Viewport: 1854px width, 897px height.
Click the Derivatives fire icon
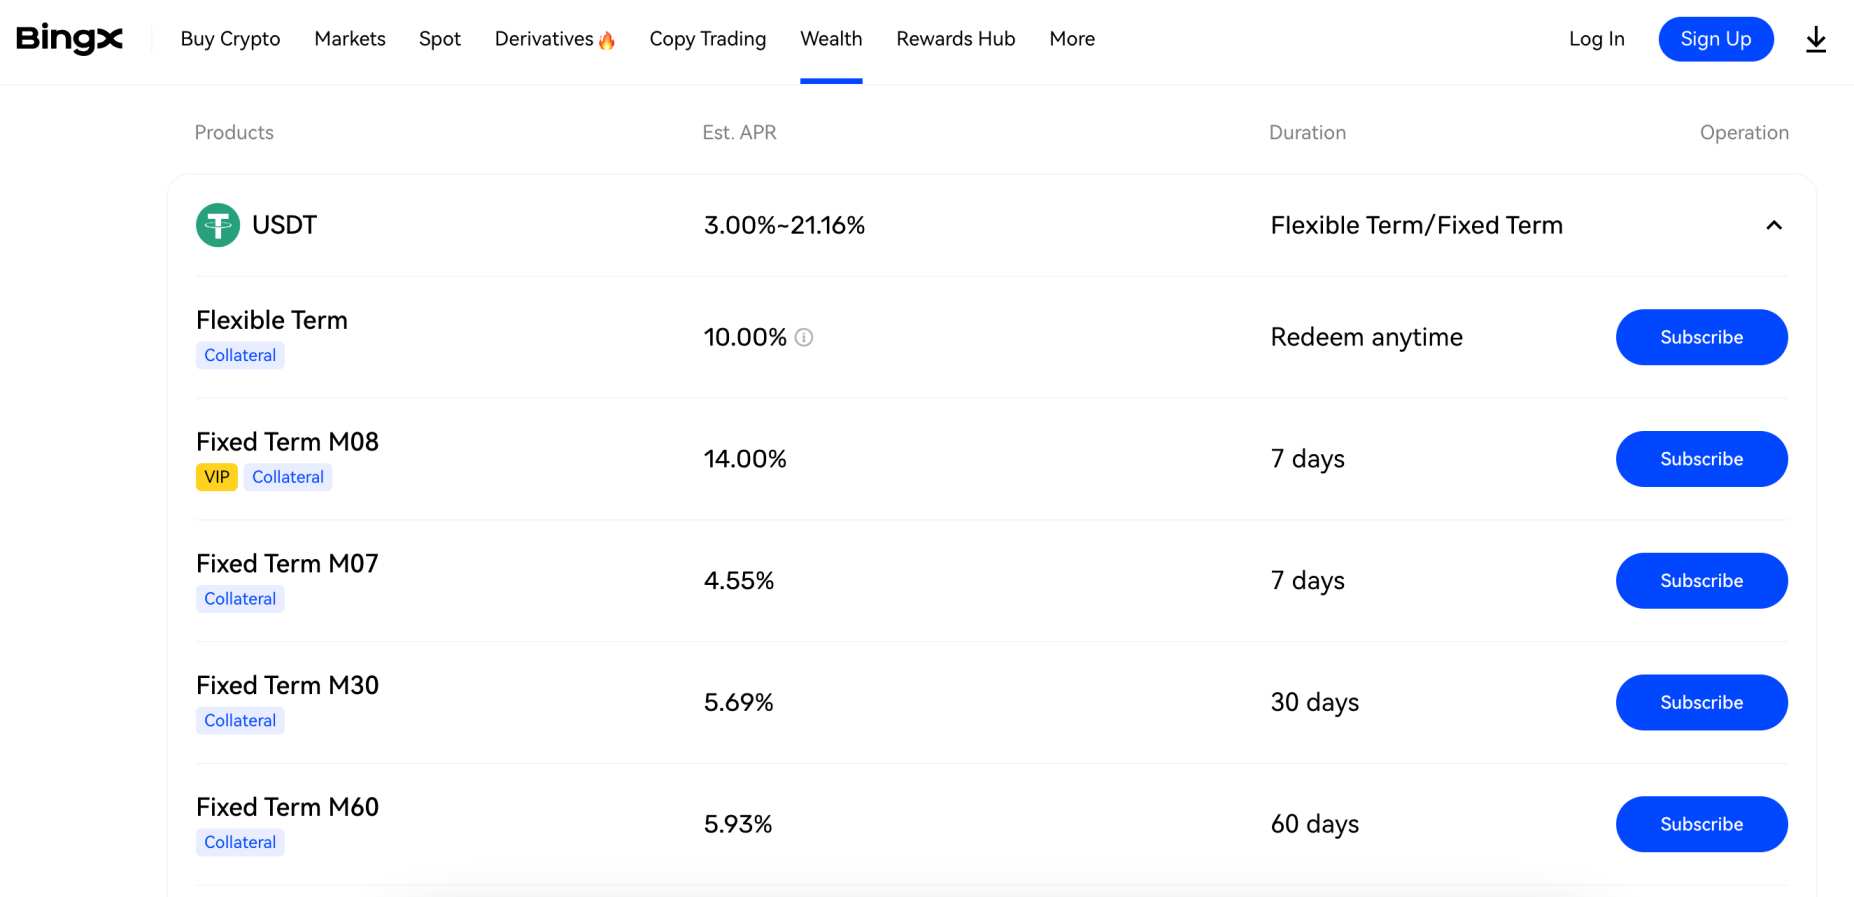pos(607,40)
